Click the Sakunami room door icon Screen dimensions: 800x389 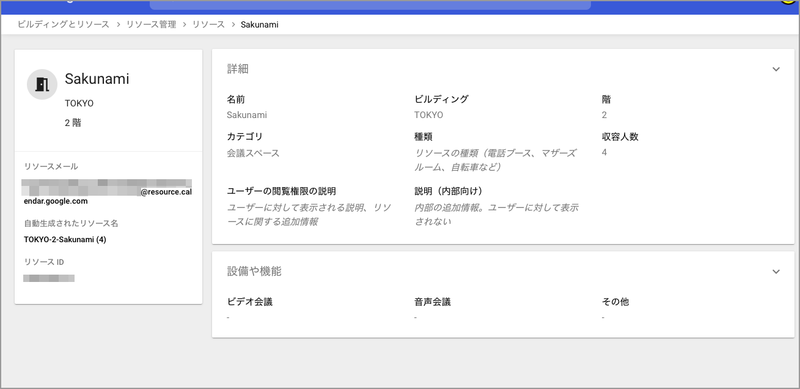click(42, 84)
